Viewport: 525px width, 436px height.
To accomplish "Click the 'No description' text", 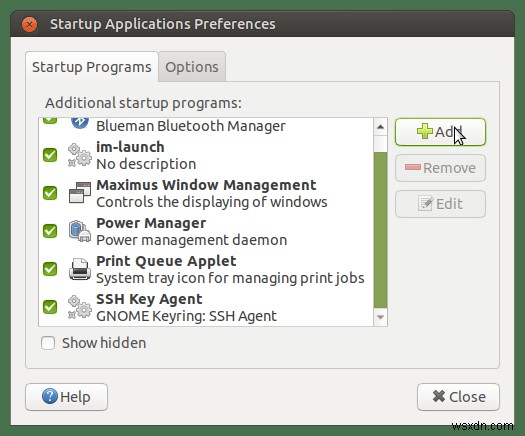I will coord(146,164).
